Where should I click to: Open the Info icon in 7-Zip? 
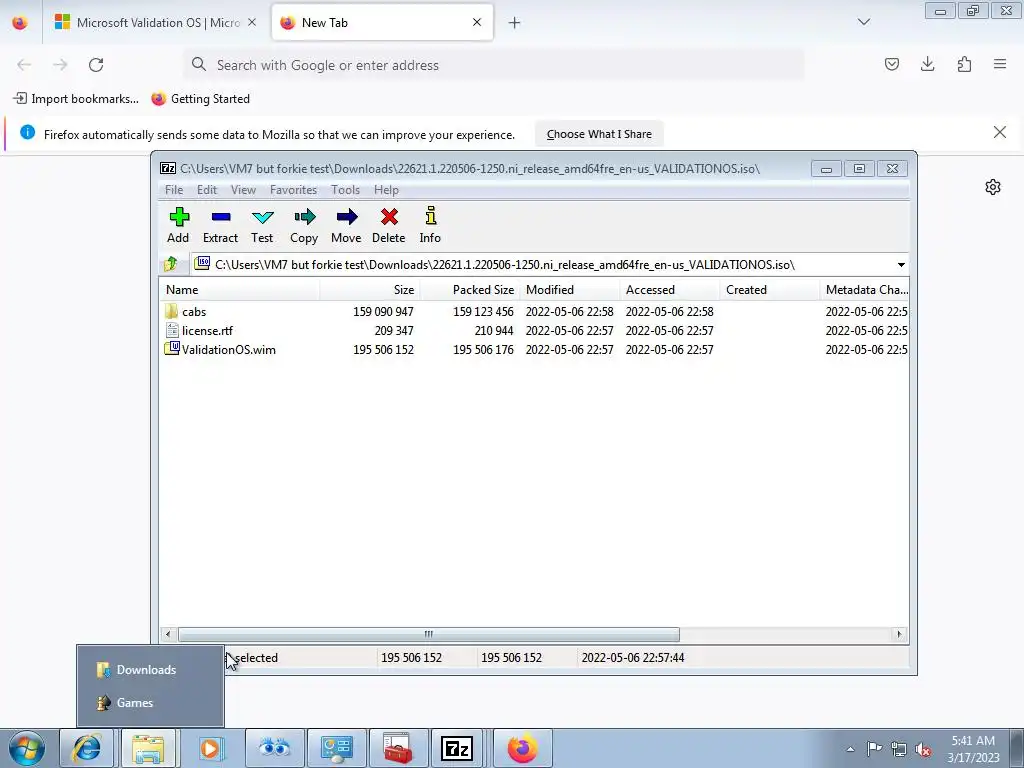[x=430, y=225]
